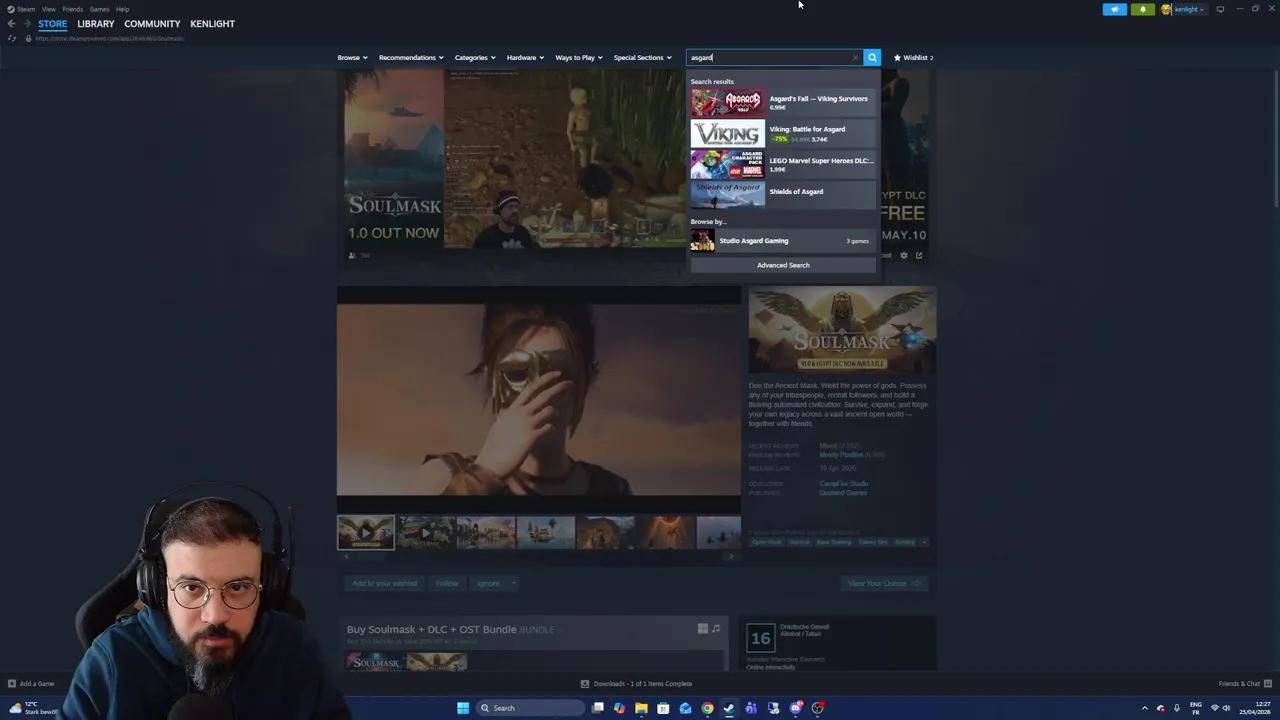Image resolution: width=1280 pixels, height=720 pixels.
Task: Expand the Ways to Play dropdown
Action: 579,57
